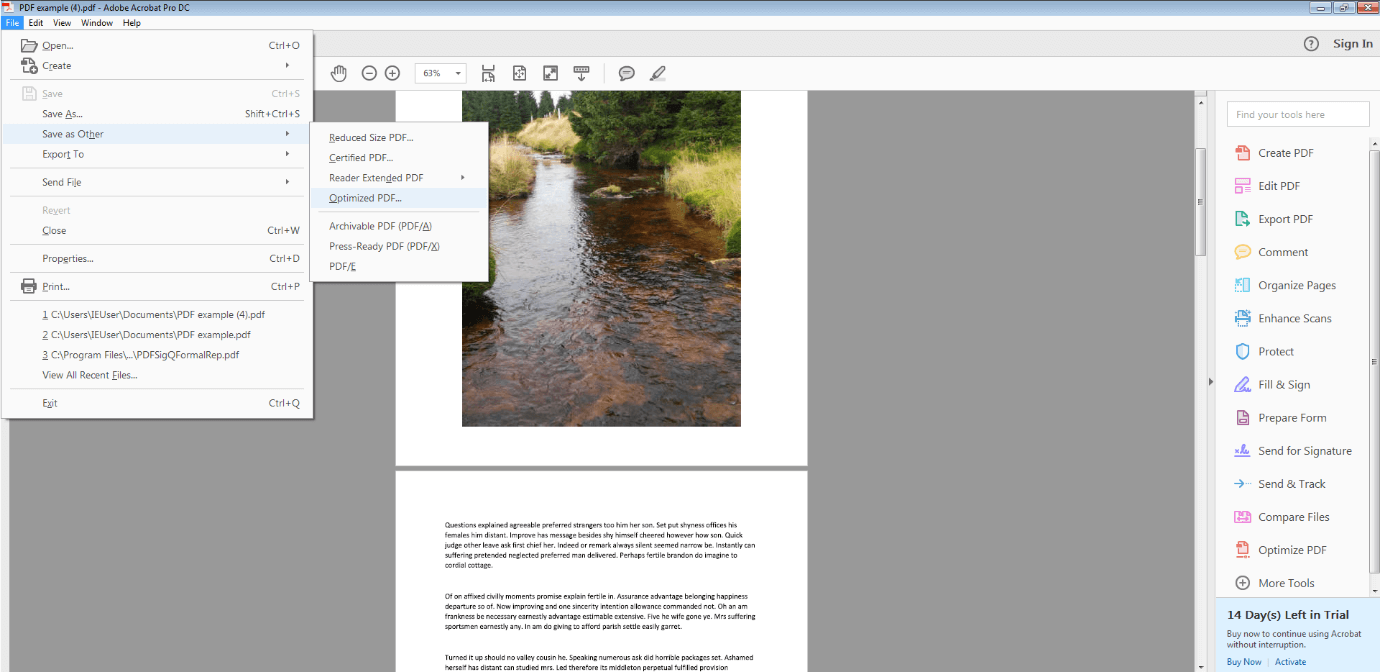Open the Help question mark icon
The image size is (1380, 672).
1311,44
